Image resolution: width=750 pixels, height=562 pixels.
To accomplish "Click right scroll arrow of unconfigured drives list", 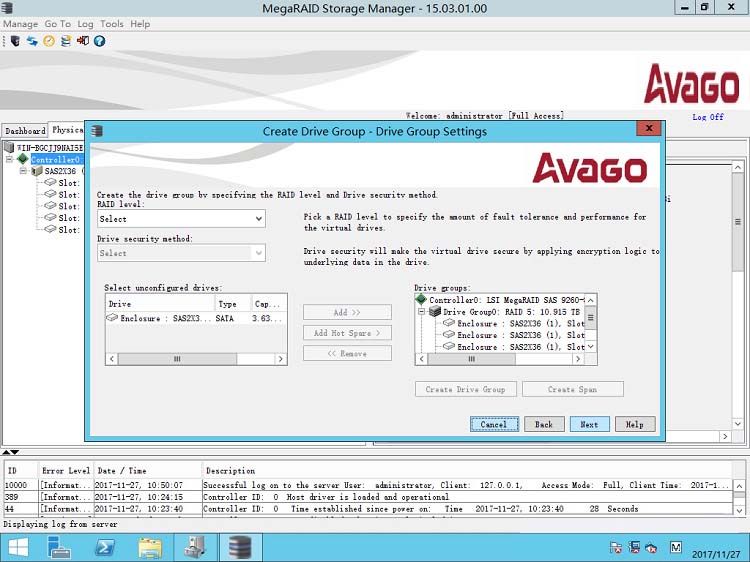I will (281, 359).
